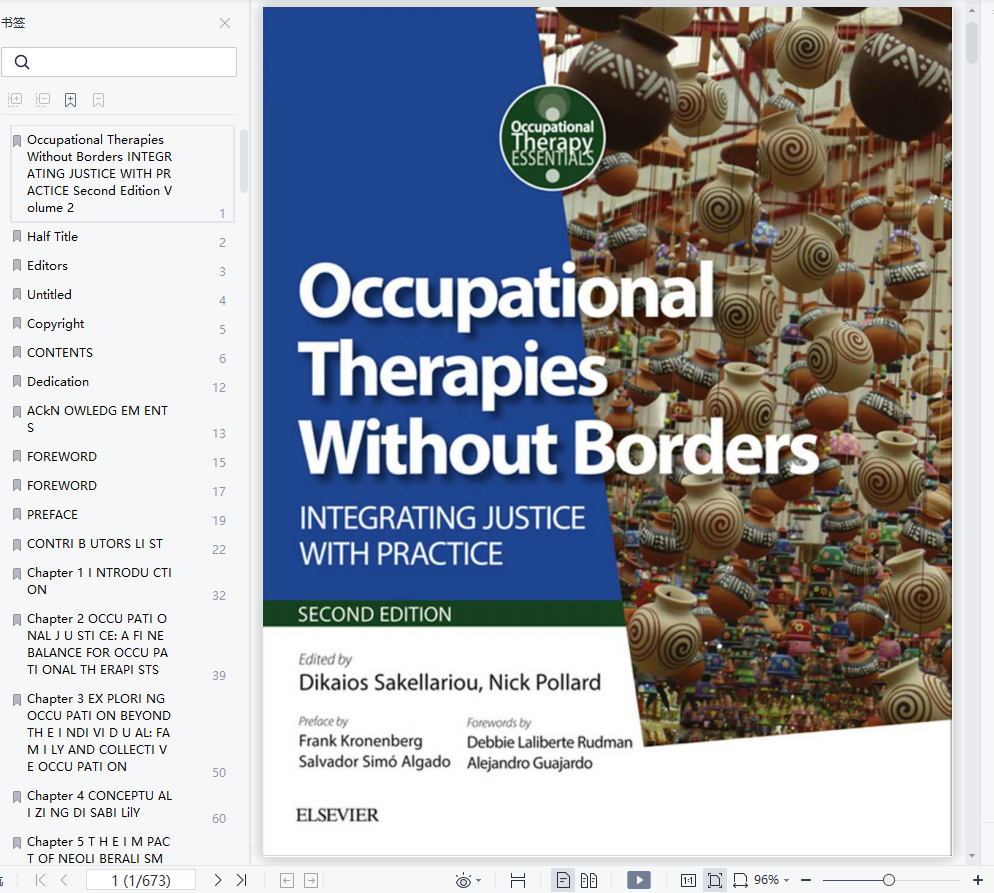Open the 96% zoom level dropdown
Screen dimensions: 994x893
click(771, 880)
